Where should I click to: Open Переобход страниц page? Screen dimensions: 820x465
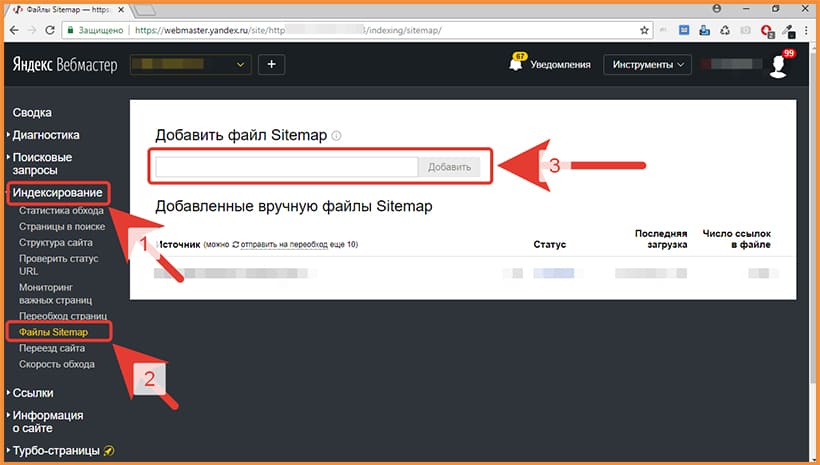[63, 316]
